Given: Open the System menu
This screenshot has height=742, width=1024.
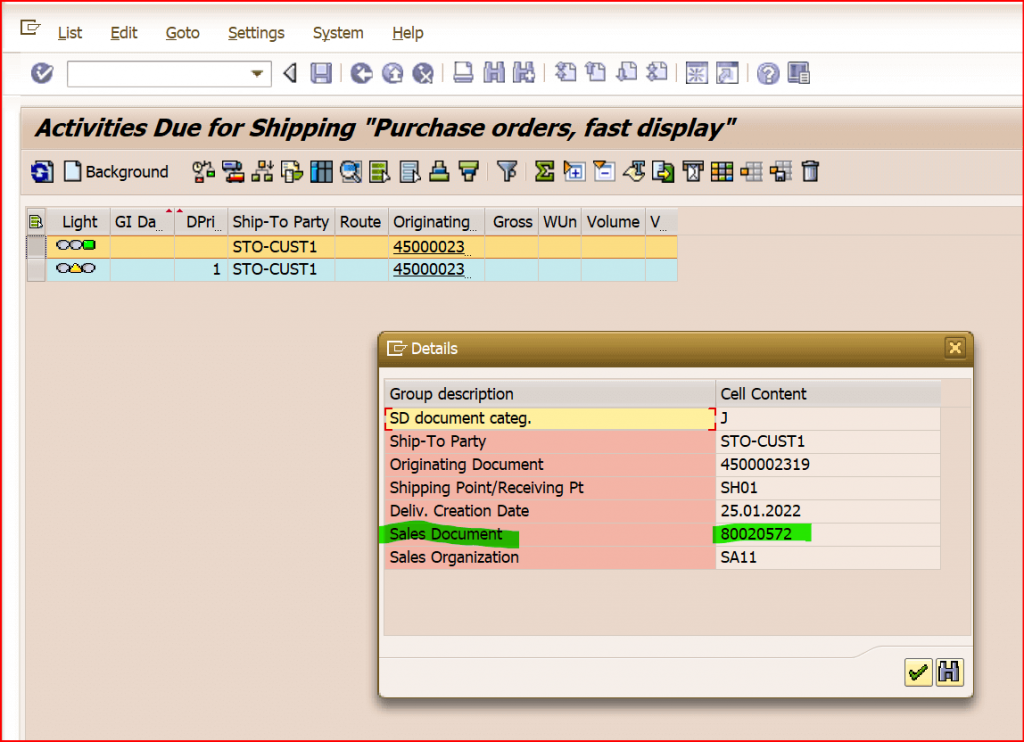Looking at the screenshot, I should click(x=338, y=33).
